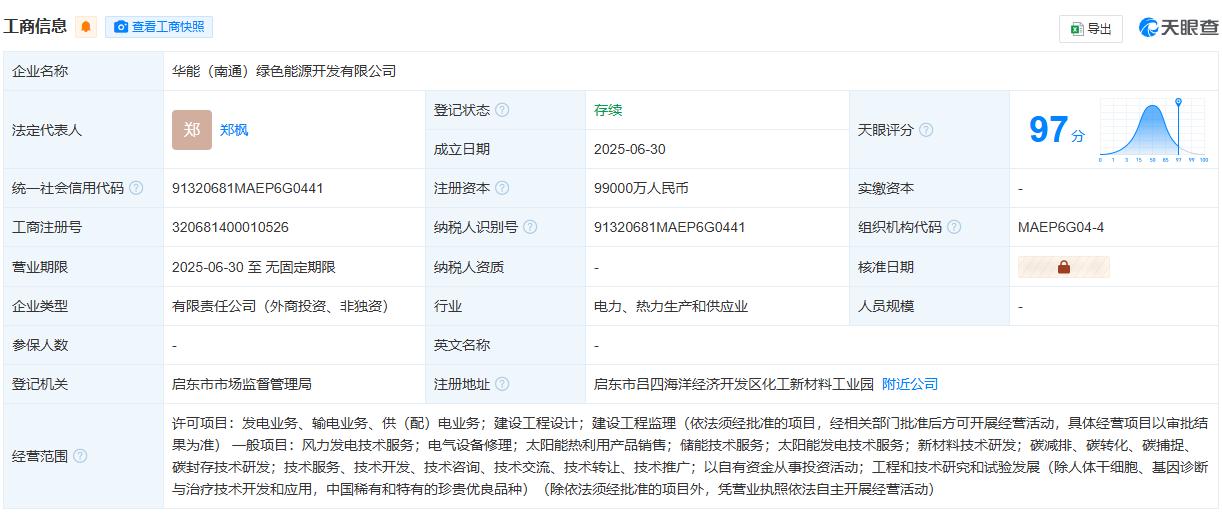Open 查看工商快照 snapshot button
The width and height of the screenshot is (1222, 513).
(159, 27)
